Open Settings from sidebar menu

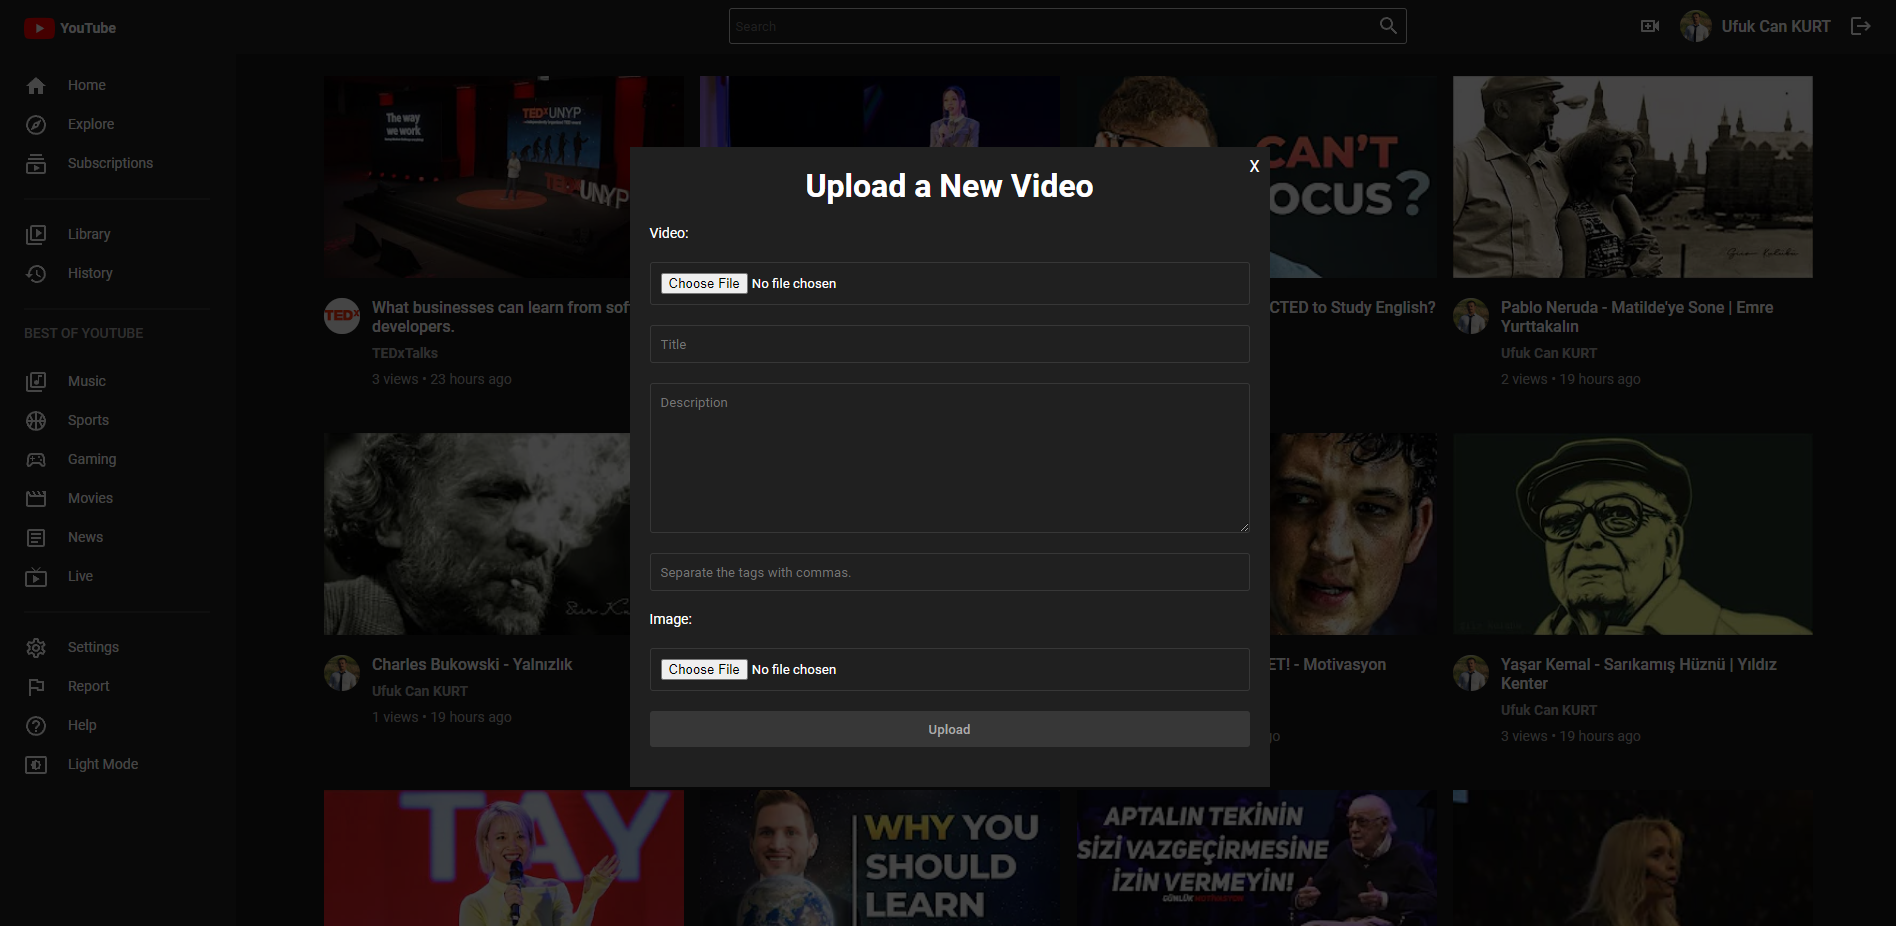coord(93,647)
